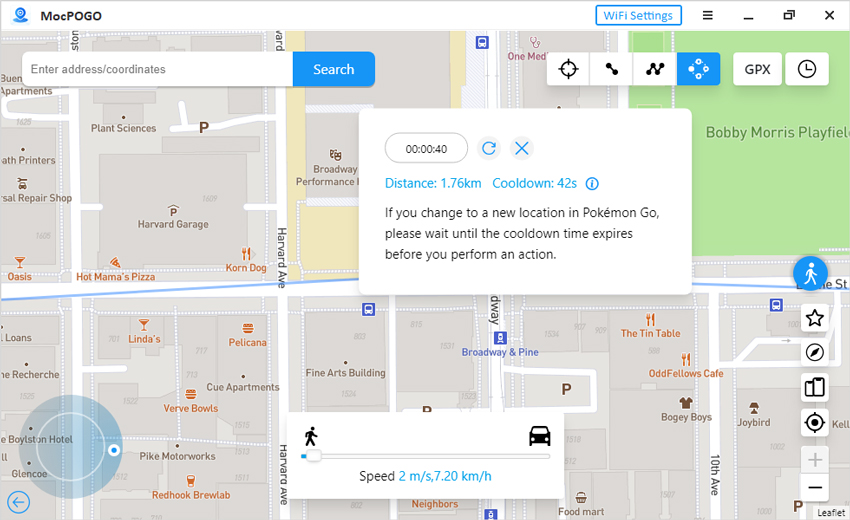
Task: Click the Broadway & Pine map label
Action: click(x=500, y=352)
